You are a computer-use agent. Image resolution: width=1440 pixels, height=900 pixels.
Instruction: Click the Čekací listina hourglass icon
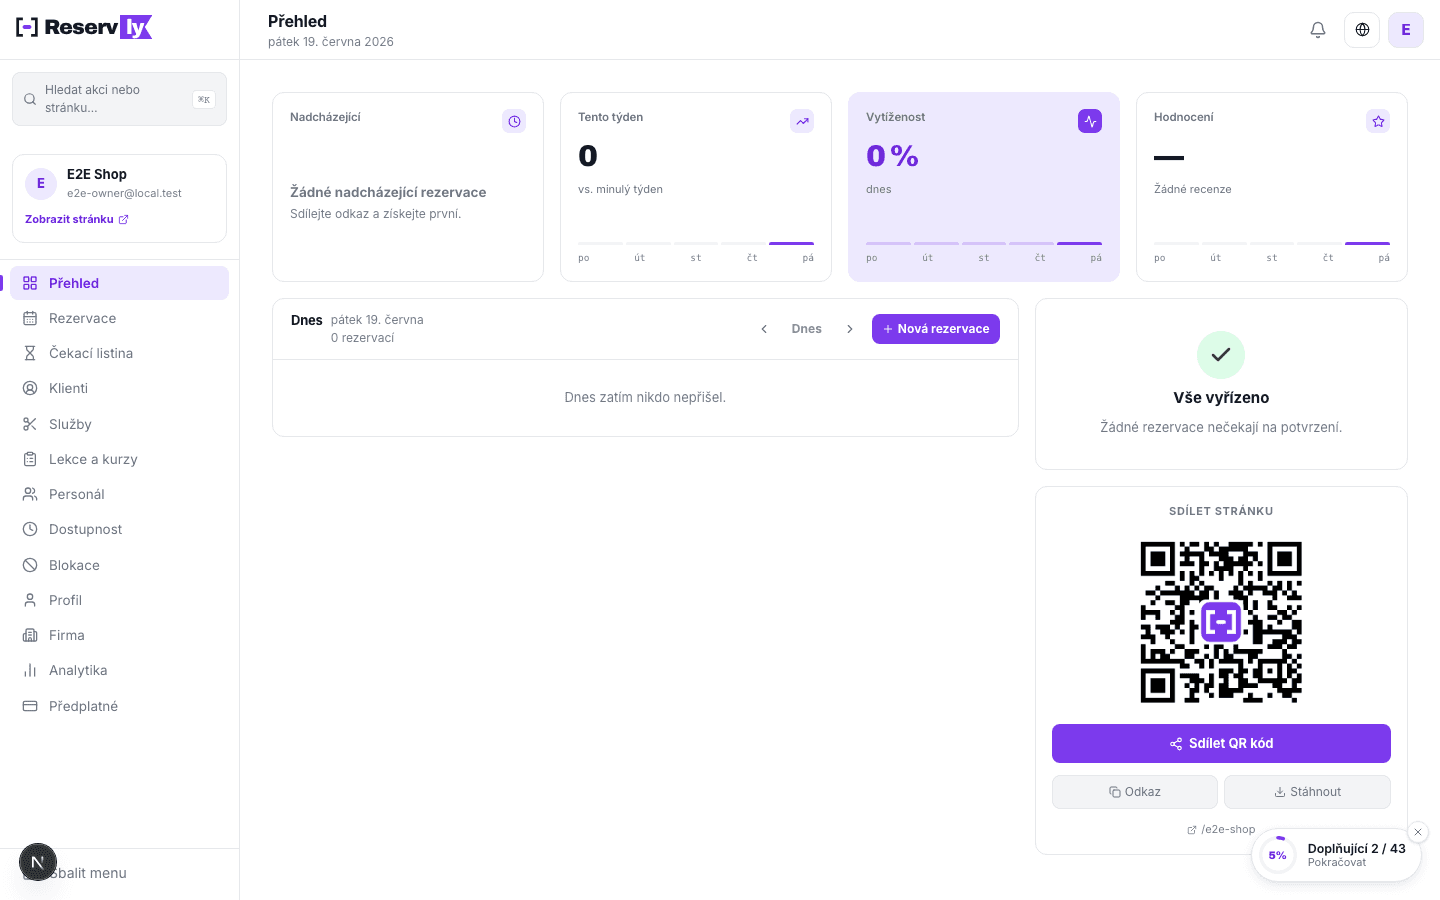pos(30,353)
